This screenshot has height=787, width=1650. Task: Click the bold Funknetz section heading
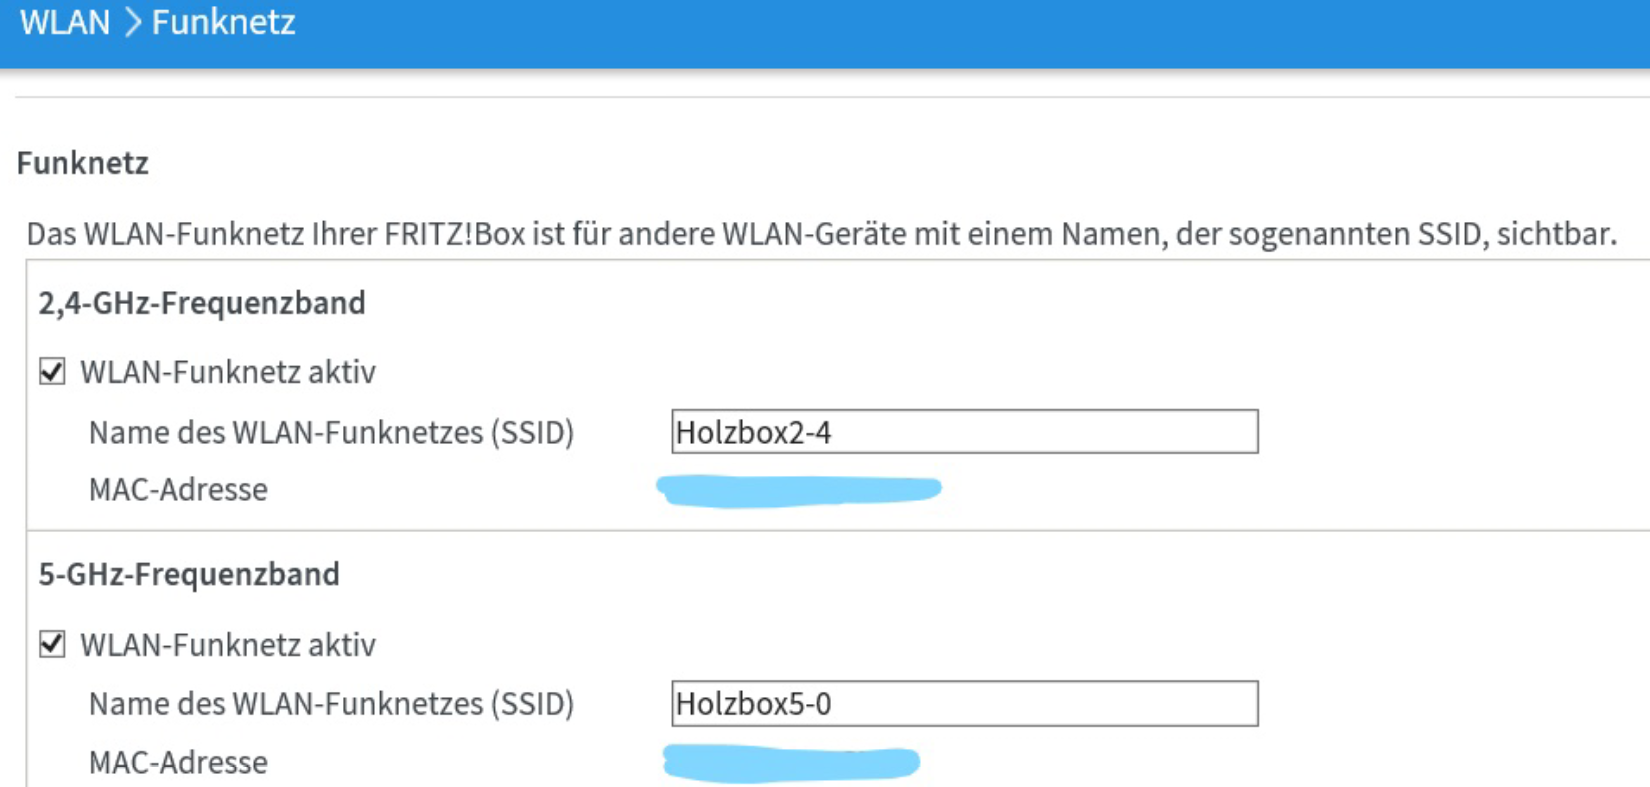pos(83,163)
